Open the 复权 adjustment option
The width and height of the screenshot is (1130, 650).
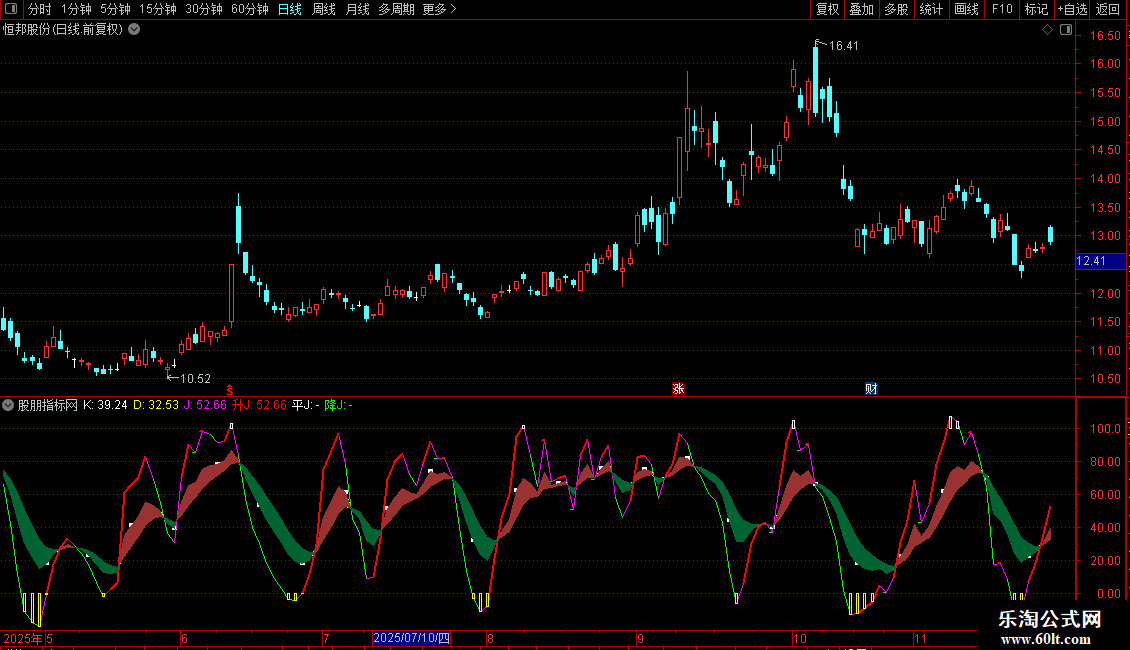(x=827, y=9)
